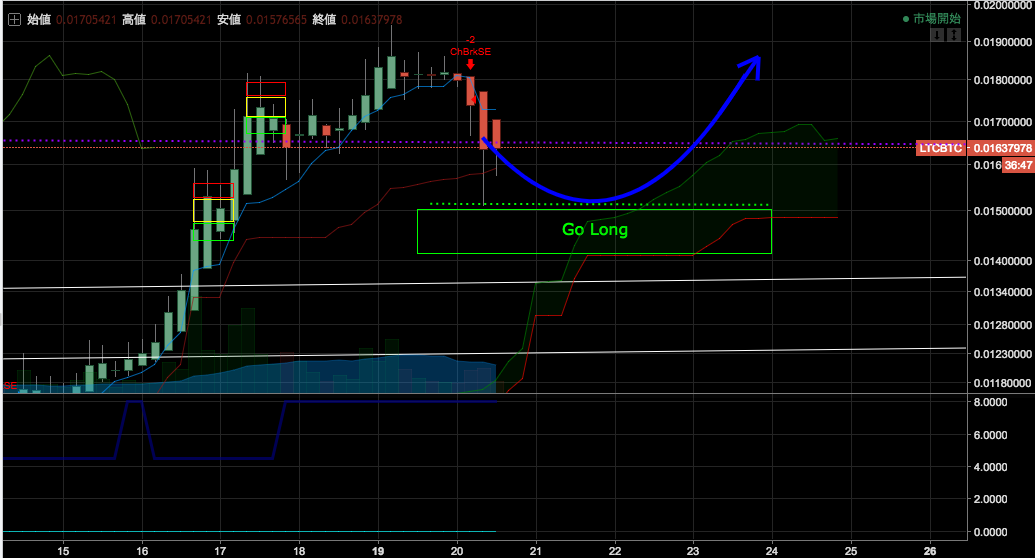This screenshot has height=558, width=1035.
Task: Click the move pane down arrow icon
Action: point(937,35)
